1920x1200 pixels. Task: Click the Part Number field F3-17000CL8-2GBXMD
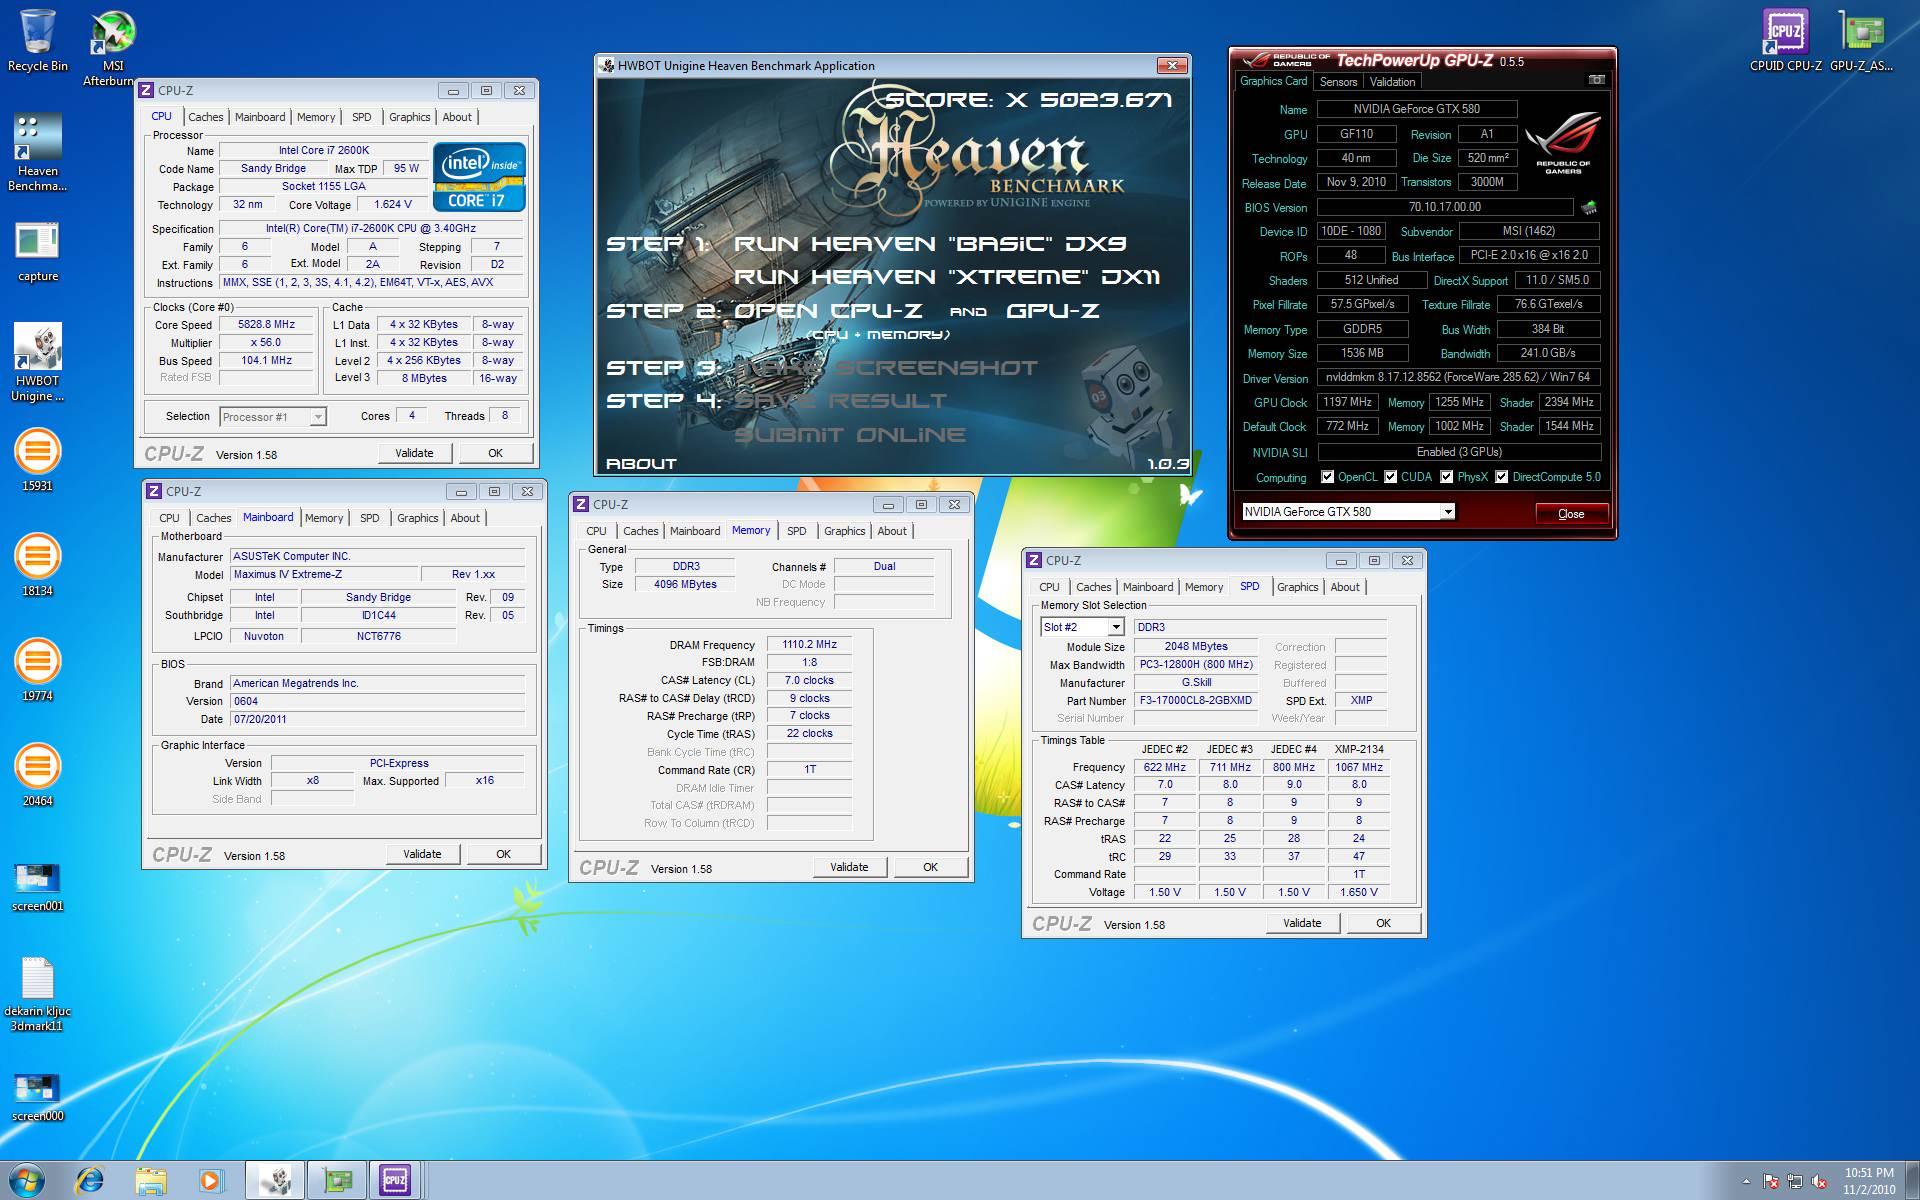click(x=1195, y=700)
